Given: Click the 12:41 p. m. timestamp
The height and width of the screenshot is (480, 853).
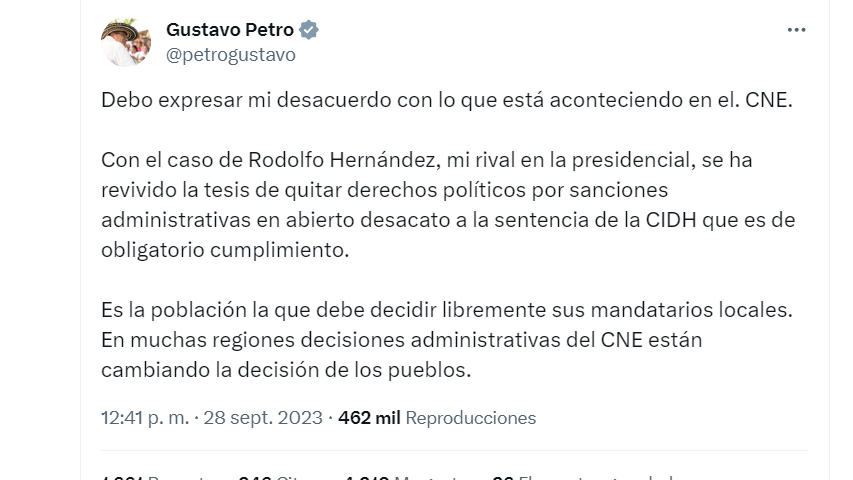Looking at the screenshot, I should pyautogui.click(x=145, y=418).
